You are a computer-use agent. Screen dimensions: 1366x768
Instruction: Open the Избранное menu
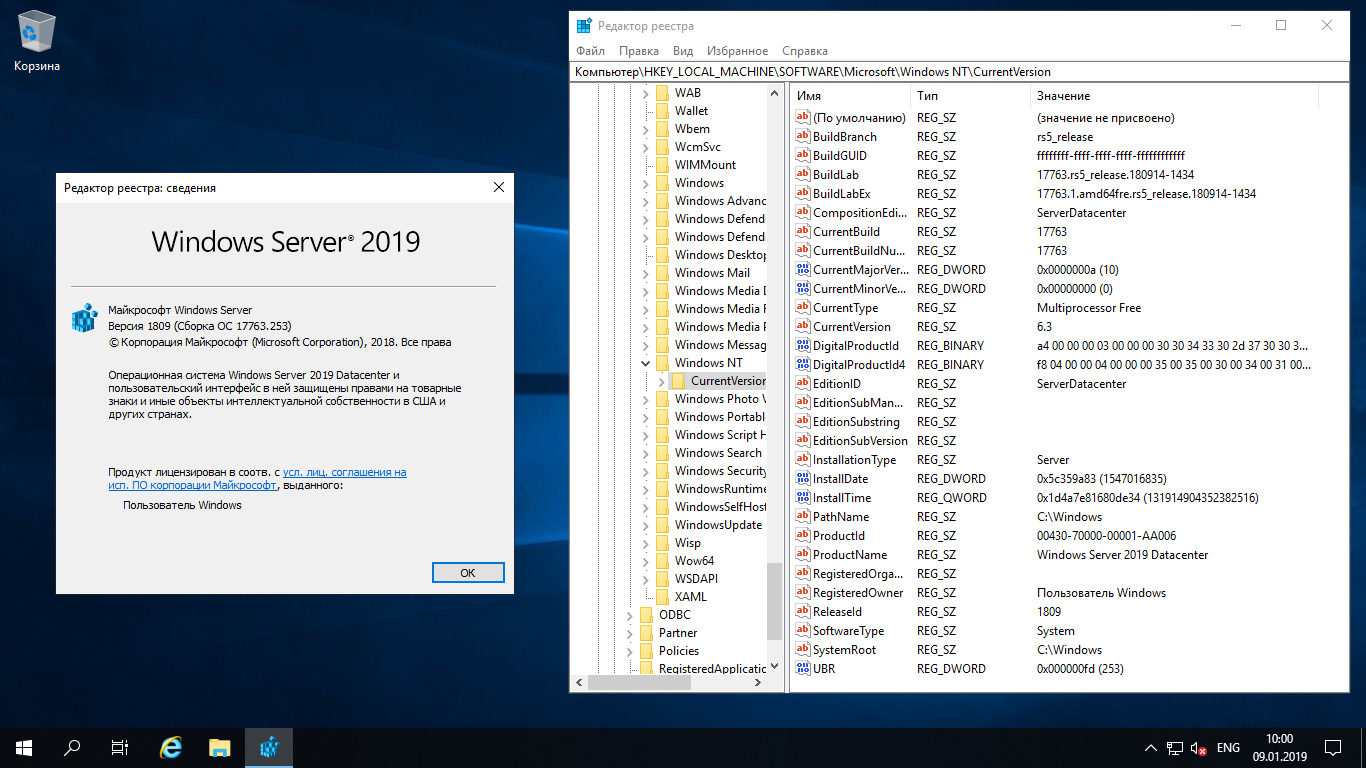click(737, 51)
